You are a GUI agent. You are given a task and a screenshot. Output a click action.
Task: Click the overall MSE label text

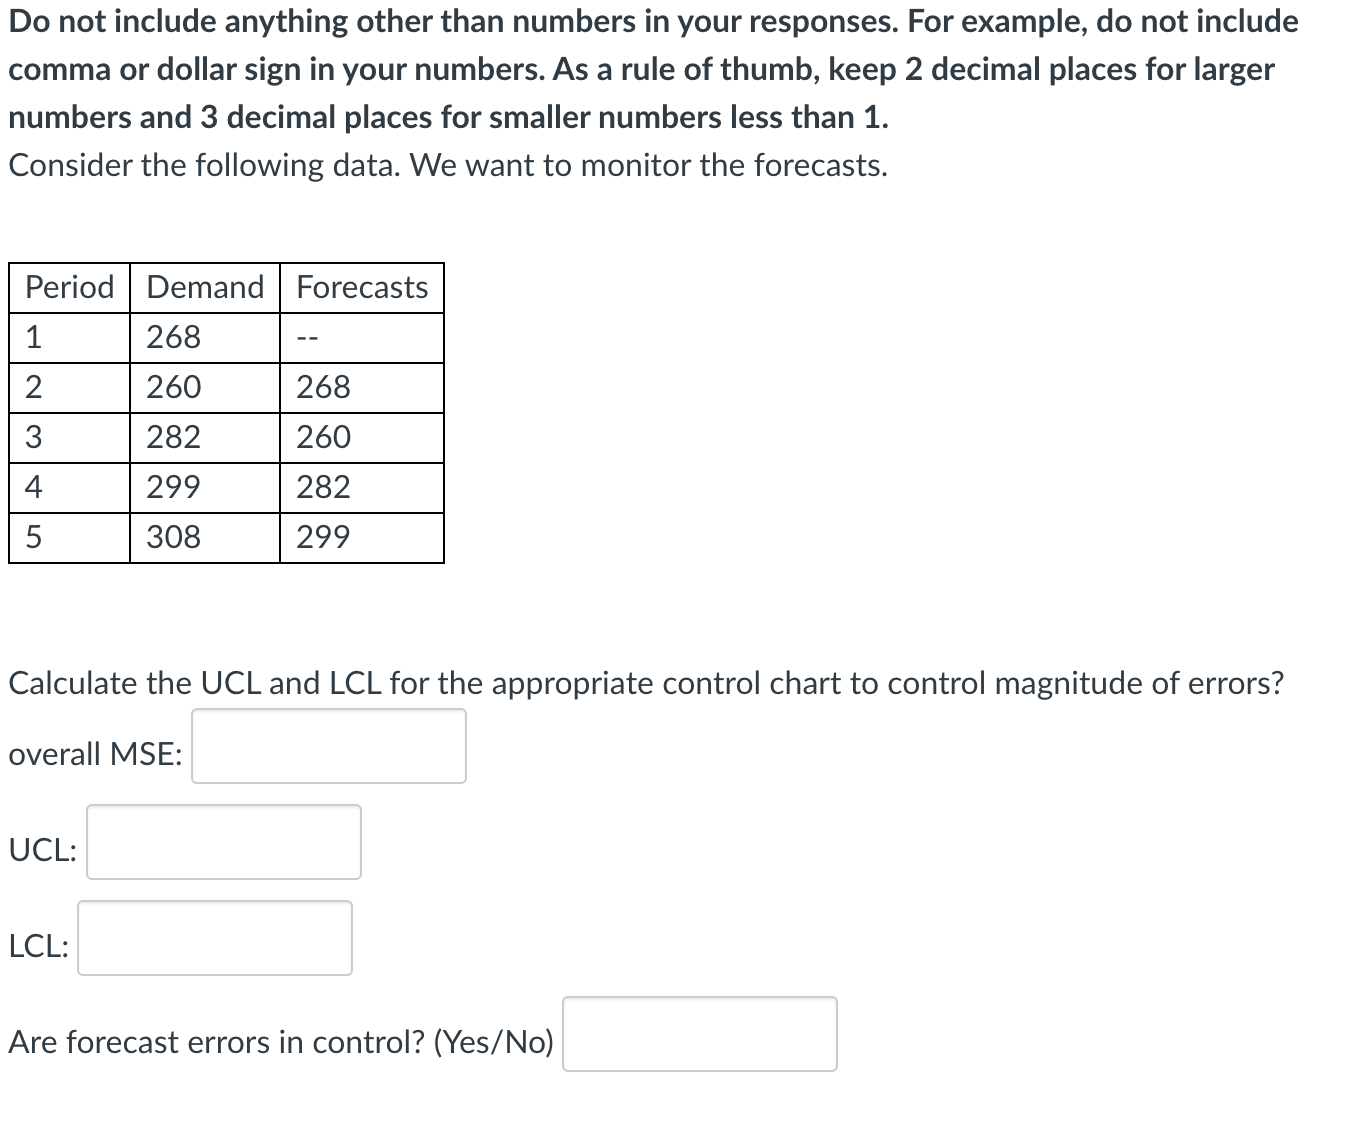[93, 754]
